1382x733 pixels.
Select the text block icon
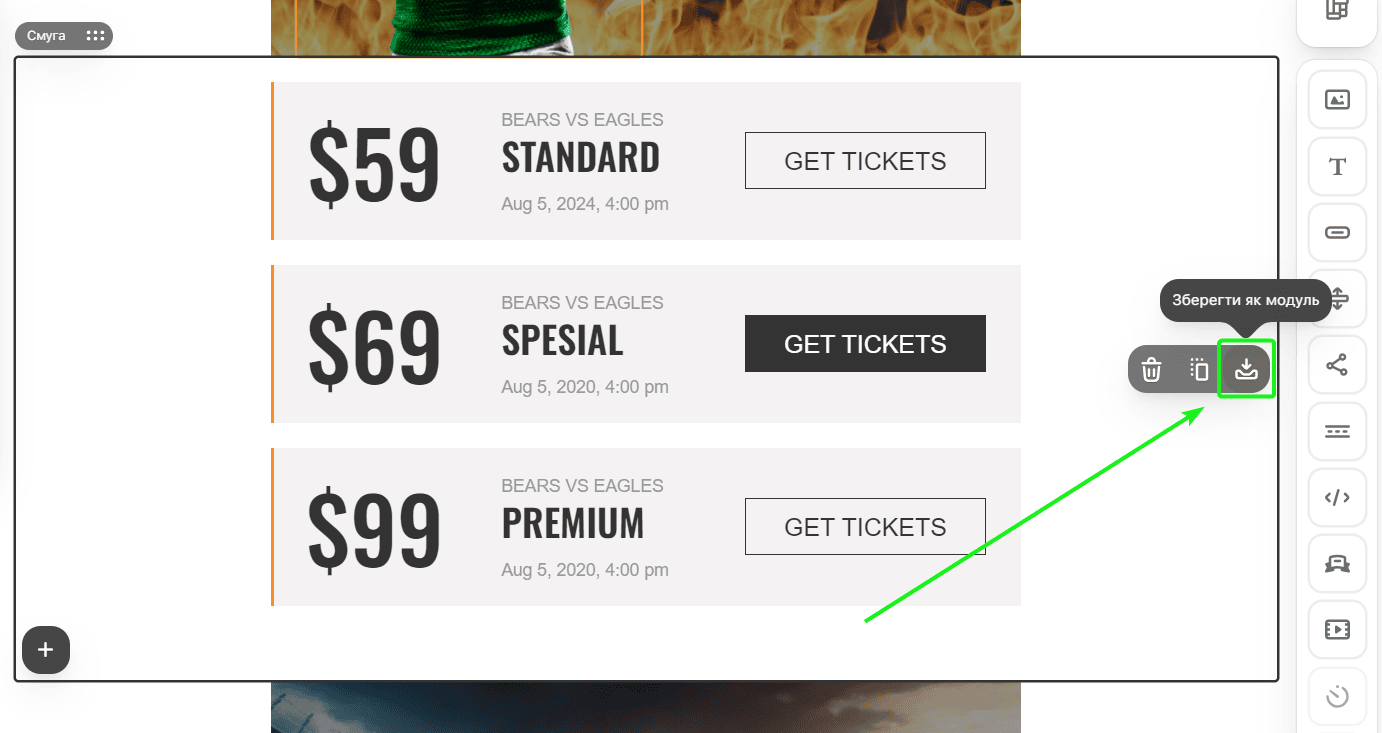[1337, 166]
